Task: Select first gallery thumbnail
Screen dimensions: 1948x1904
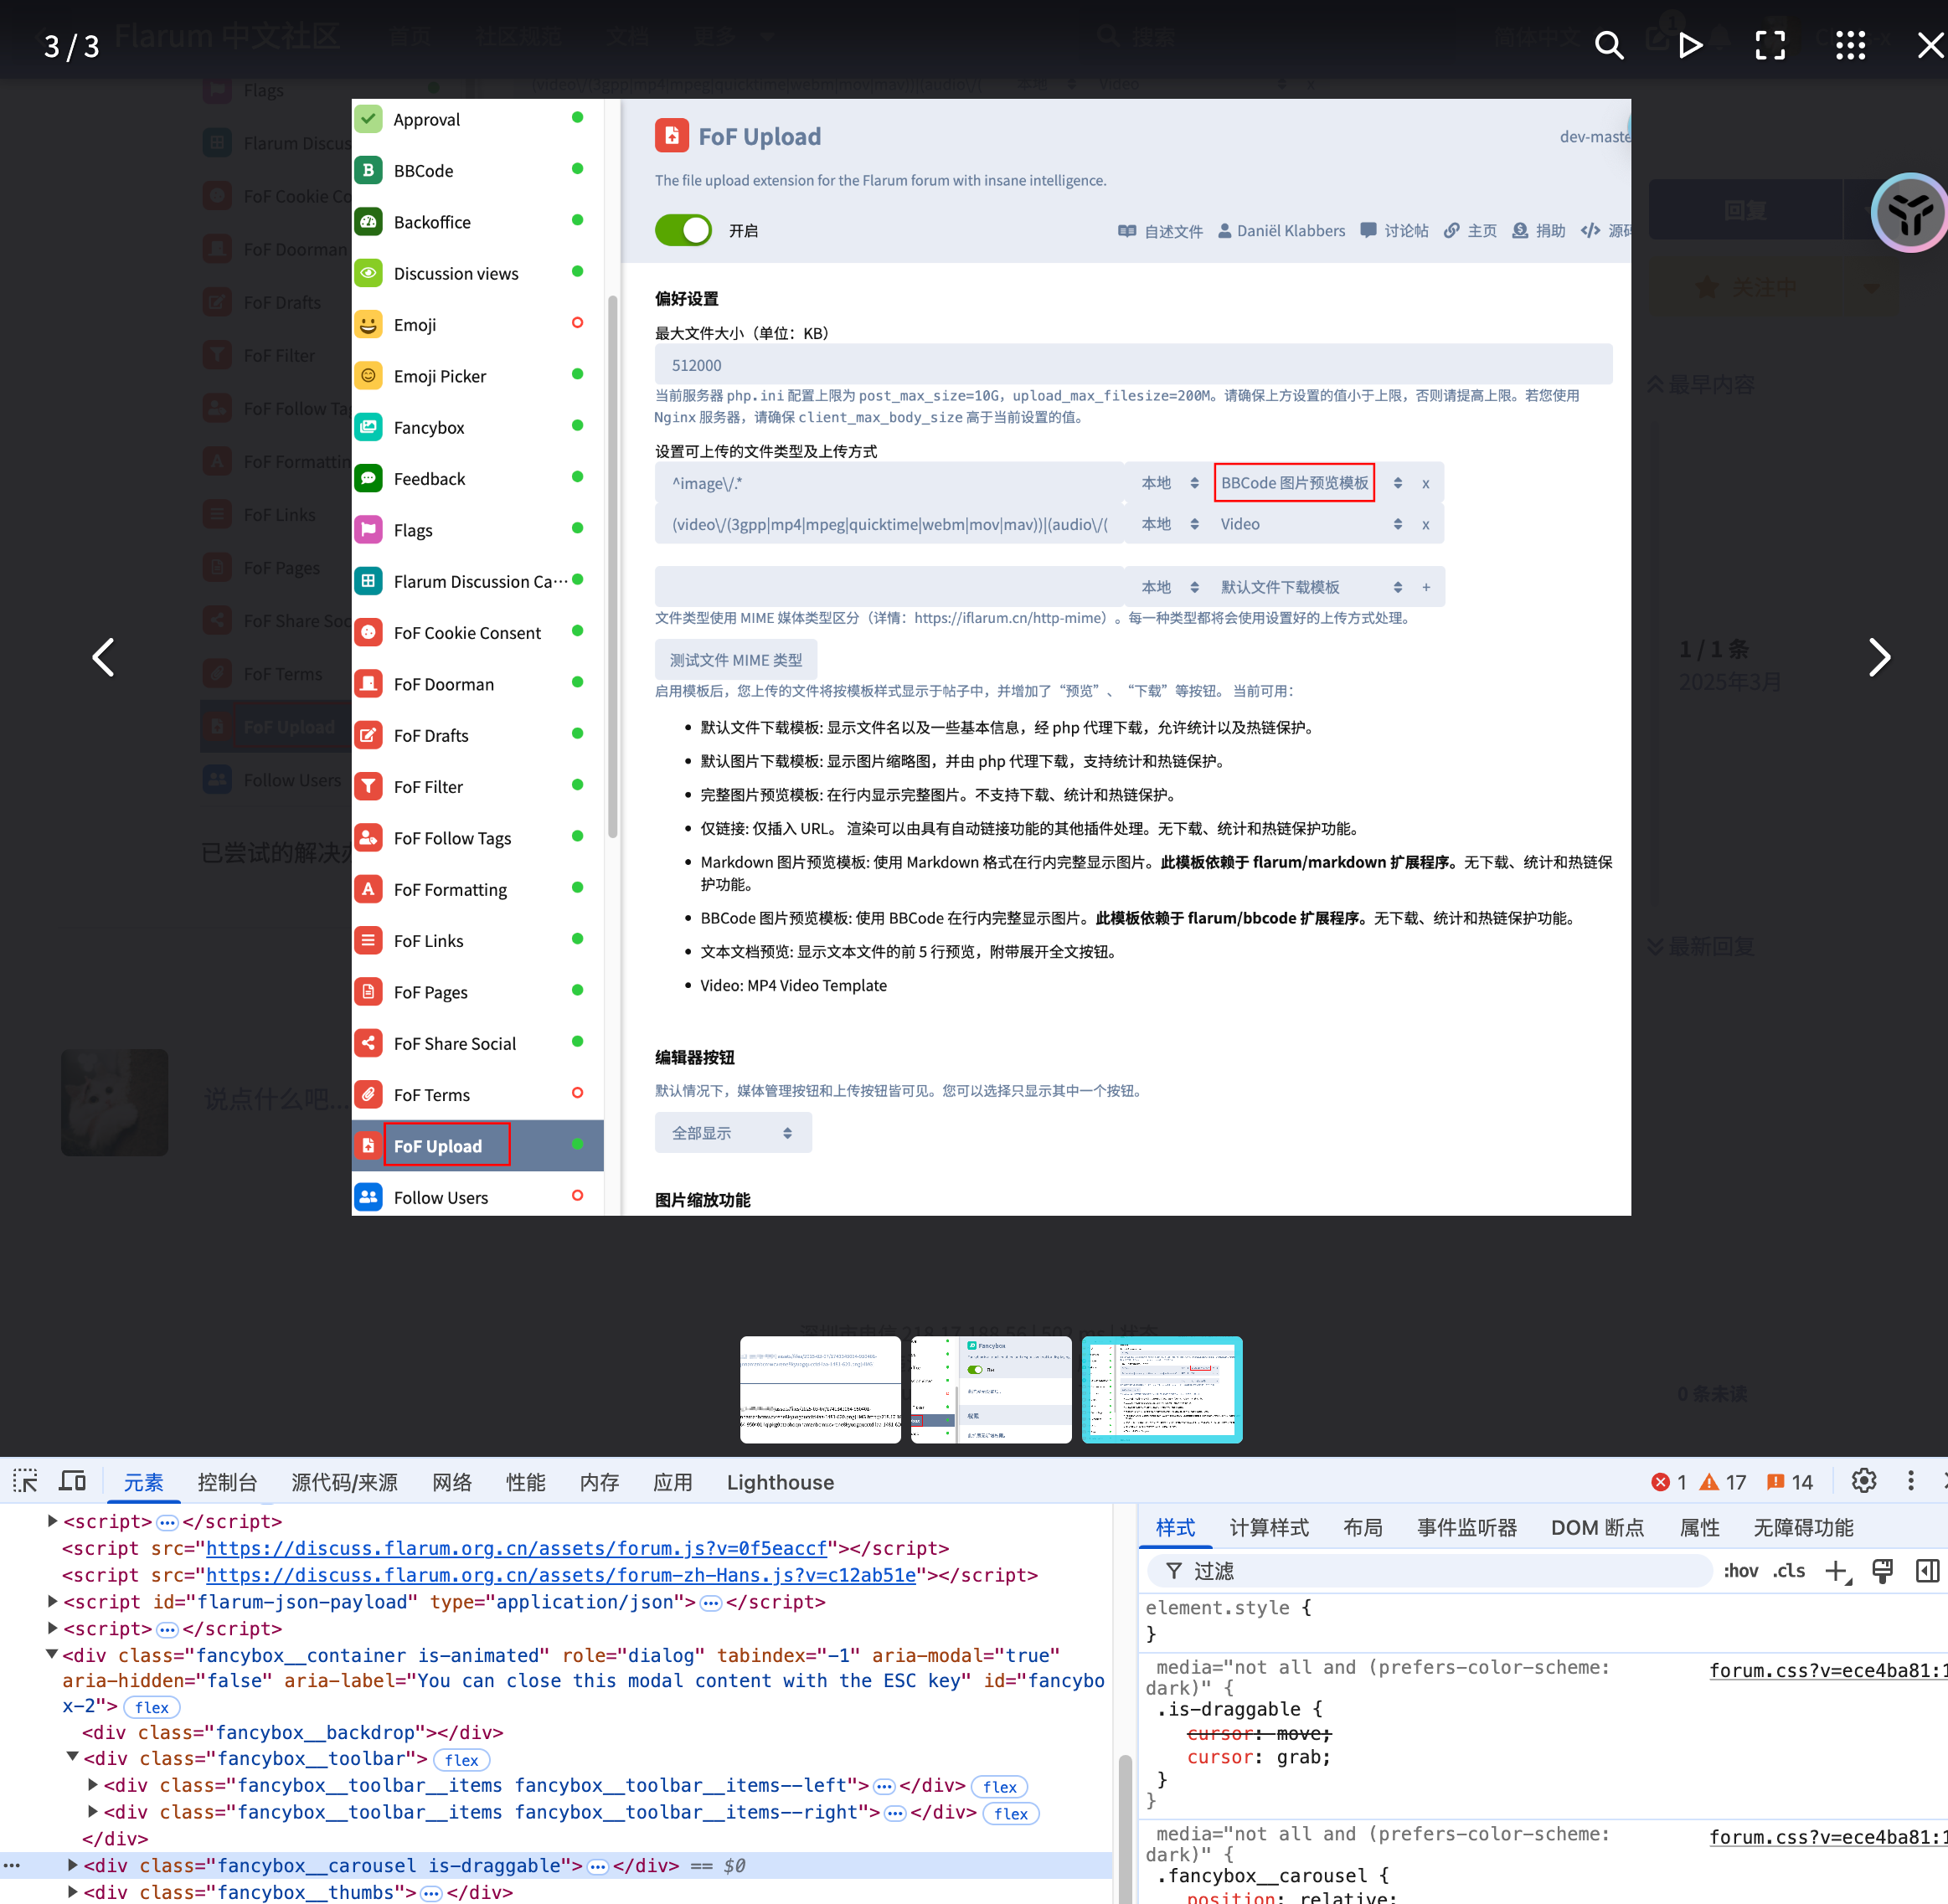Action: (x=820, y=1389)
